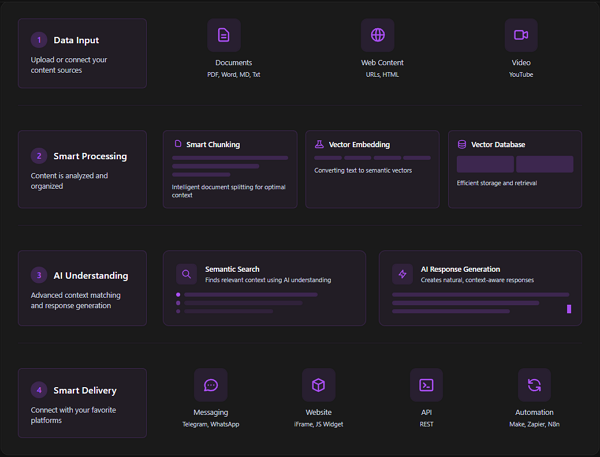Click step number 2 badge
Viewport: 600px width, 457px height.
pyautogui.click(x=39, y=156)
